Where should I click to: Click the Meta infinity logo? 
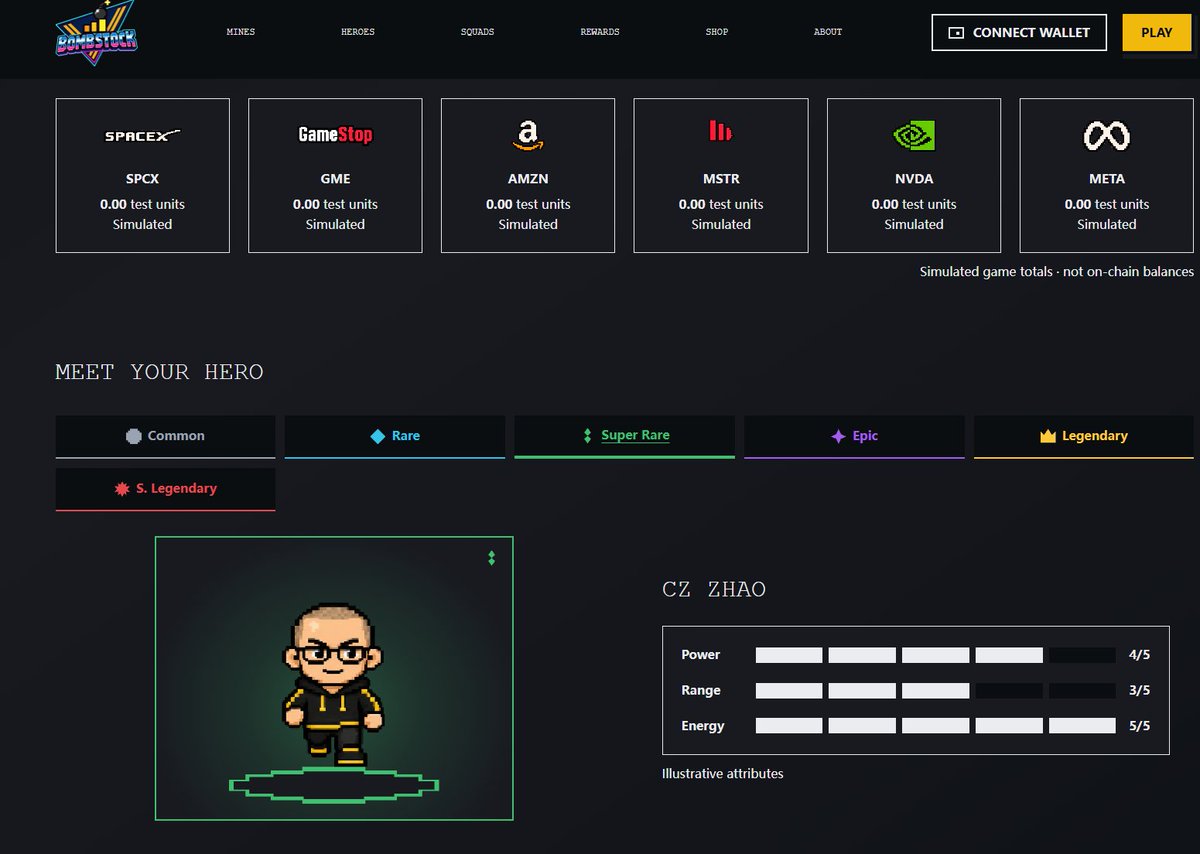point(1107,135)
